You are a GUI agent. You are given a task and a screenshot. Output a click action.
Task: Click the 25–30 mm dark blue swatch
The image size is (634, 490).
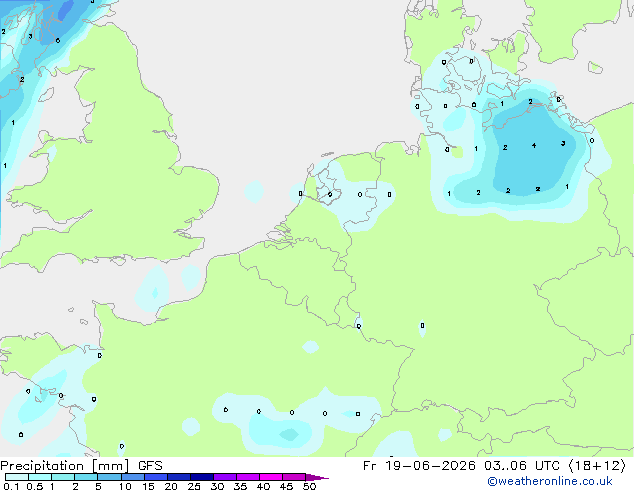(x=202, y=477)
